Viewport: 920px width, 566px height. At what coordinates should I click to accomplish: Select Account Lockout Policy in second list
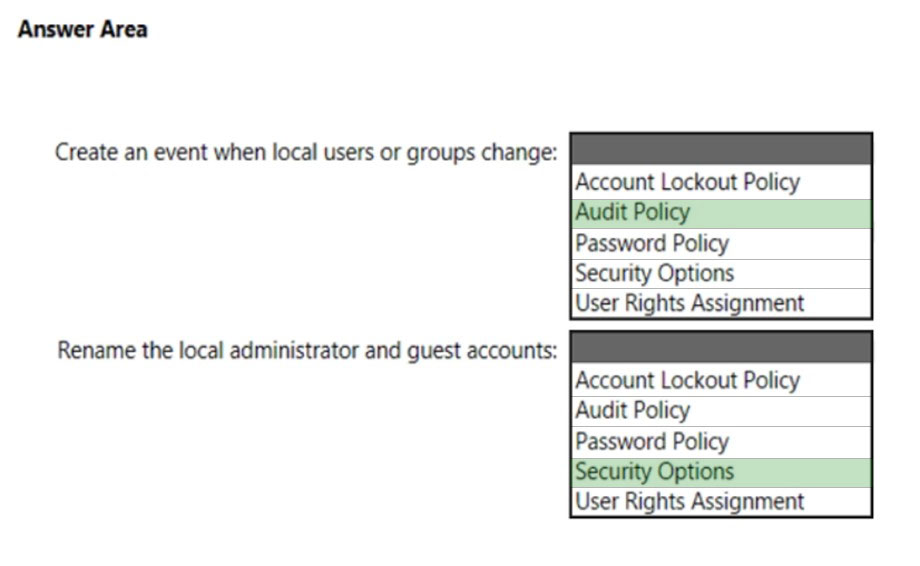click(x=721, y=380)
